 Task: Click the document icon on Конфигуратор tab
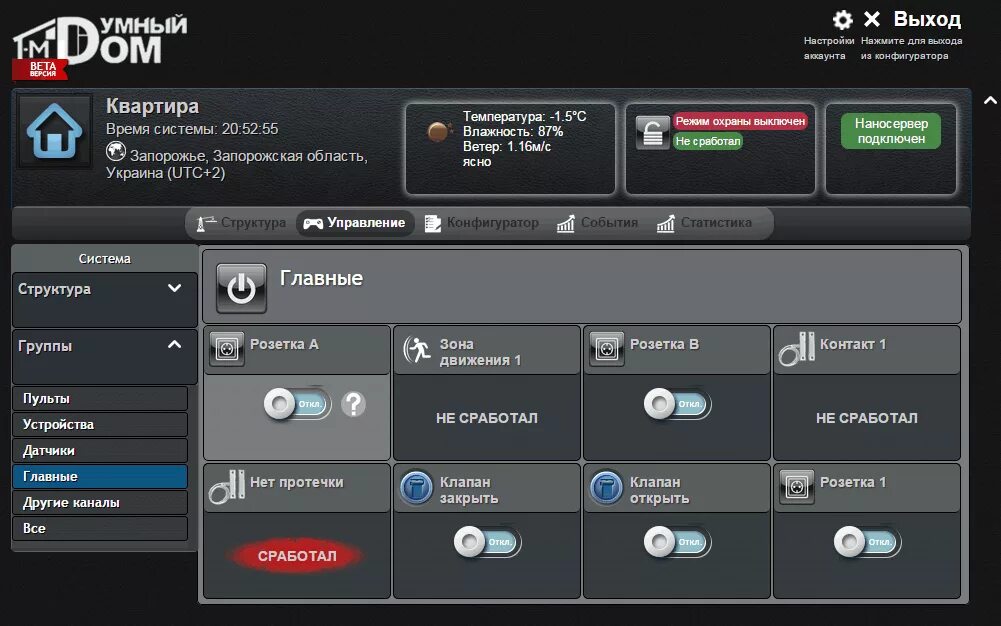click(433, 223)
